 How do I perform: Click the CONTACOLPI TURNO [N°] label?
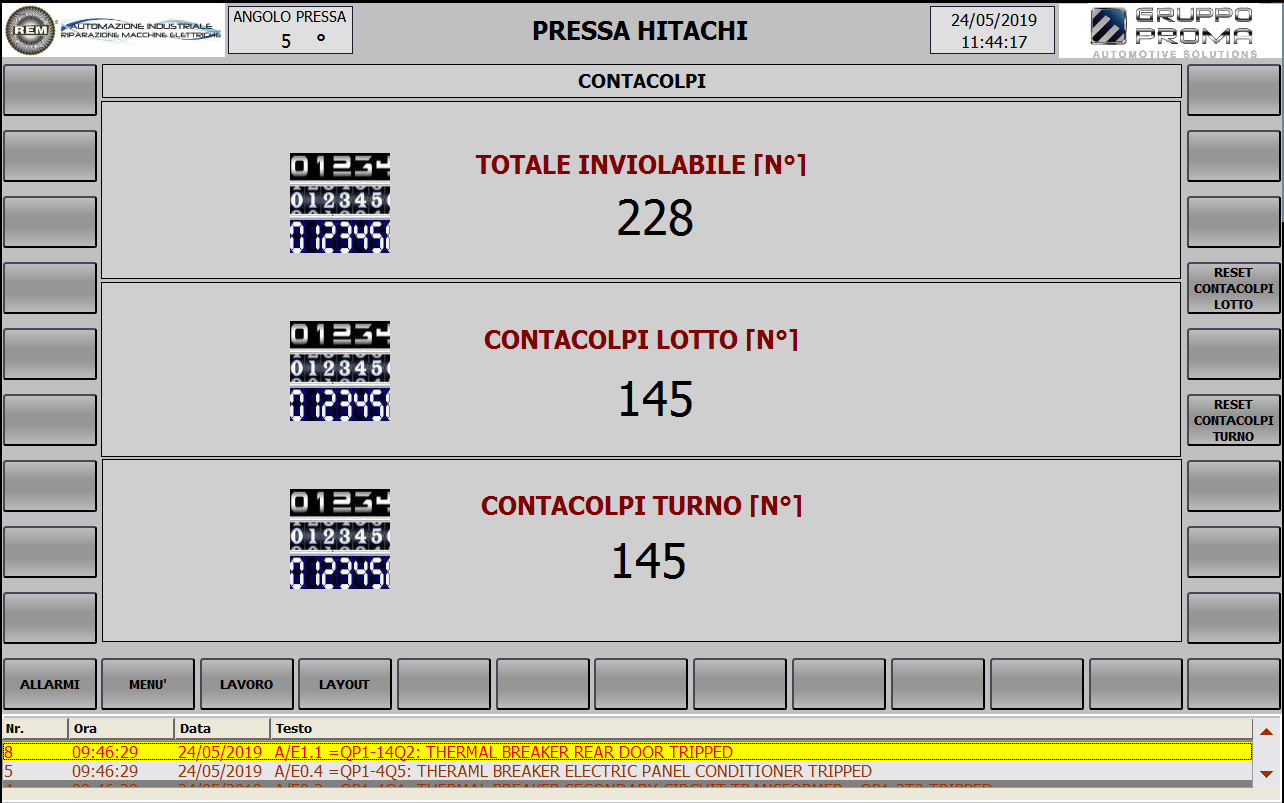click(642, 506)
